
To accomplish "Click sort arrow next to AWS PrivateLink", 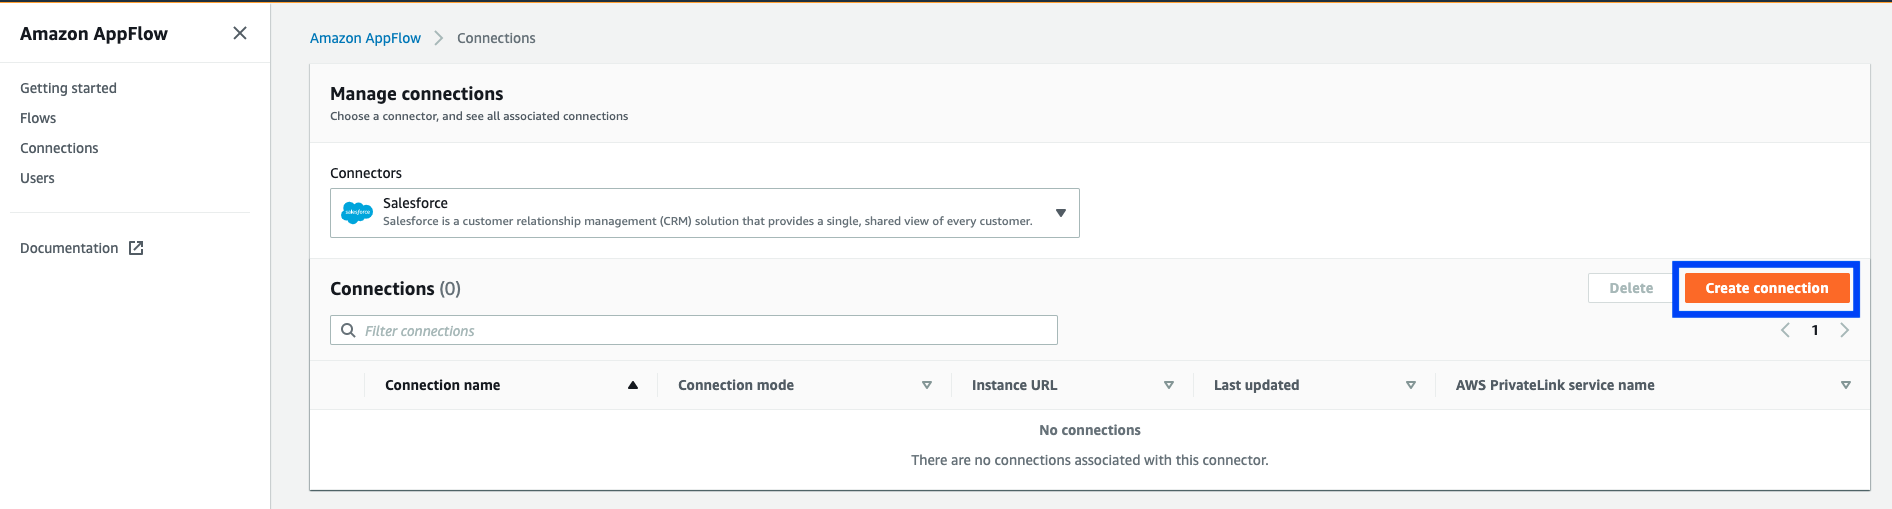I will [x=1846, y=385].
